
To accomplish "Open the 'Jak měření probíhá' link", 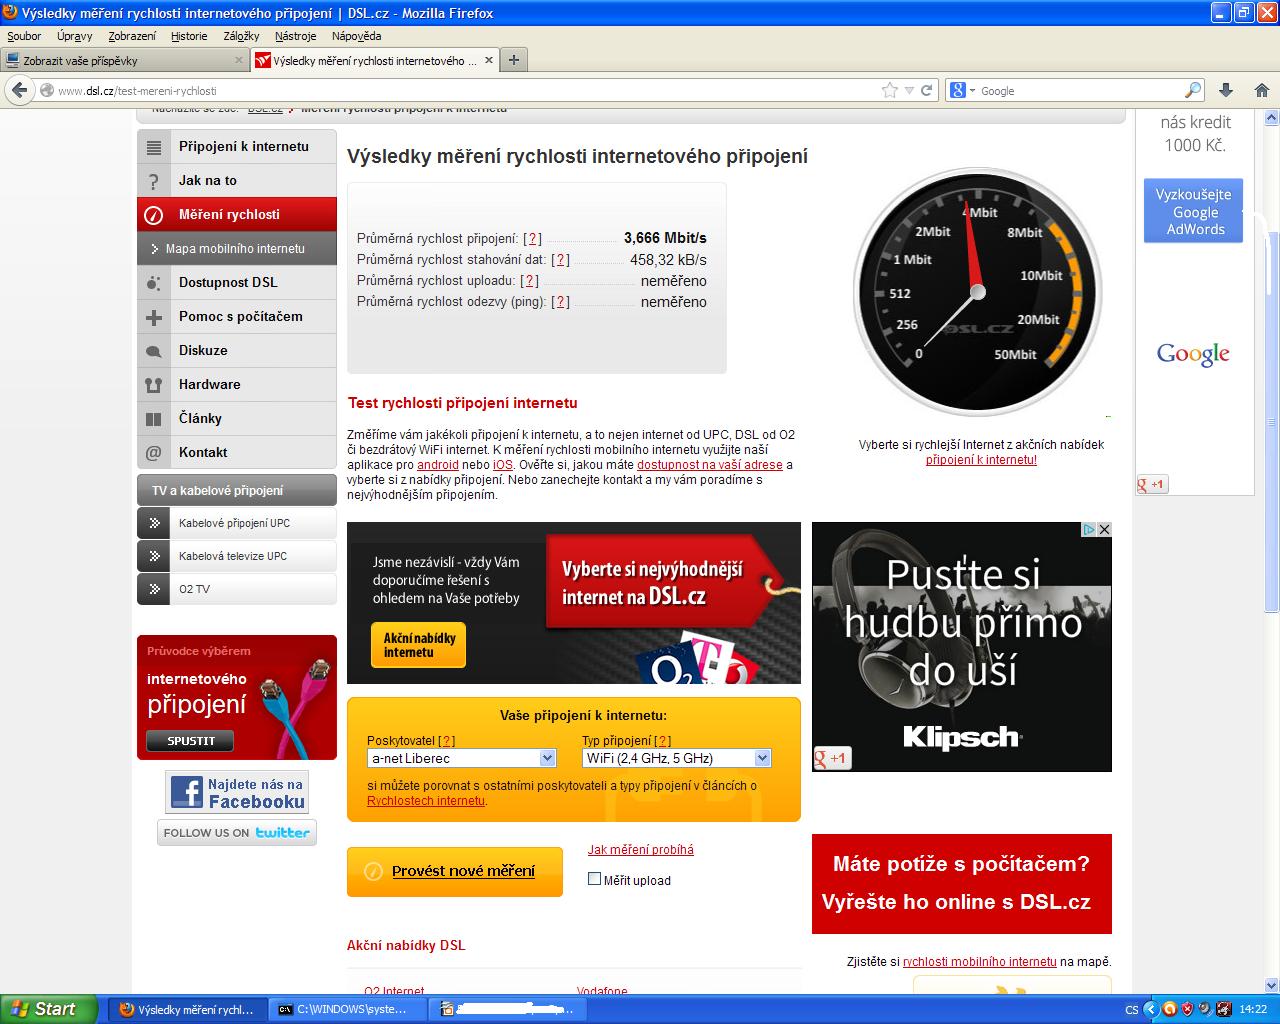I will pyautogui.click(x=641, y=850).
